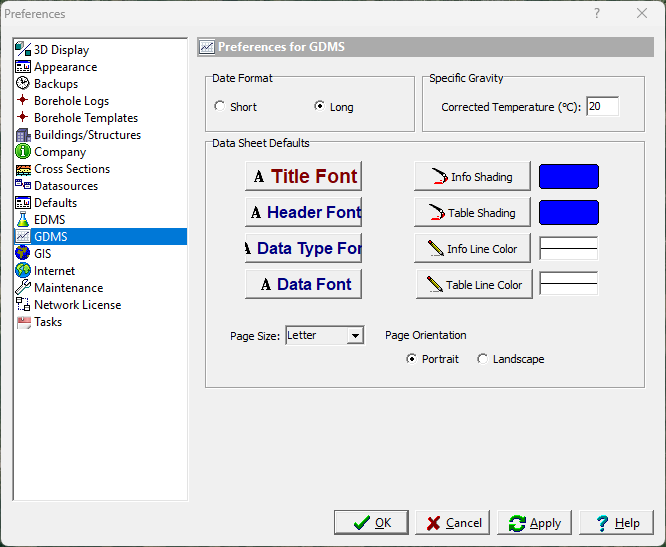
Task: Switch to Borehole Templates preferences
Action: point(85,118)
